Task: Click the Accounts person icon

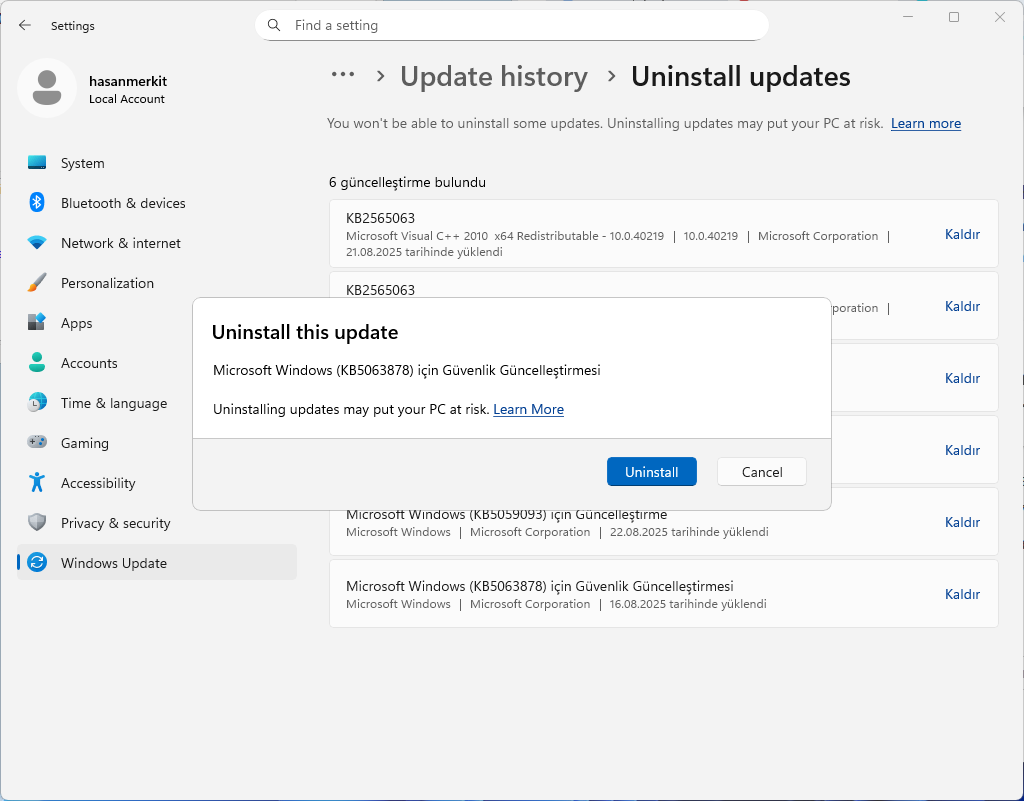Action: point(37,362)
